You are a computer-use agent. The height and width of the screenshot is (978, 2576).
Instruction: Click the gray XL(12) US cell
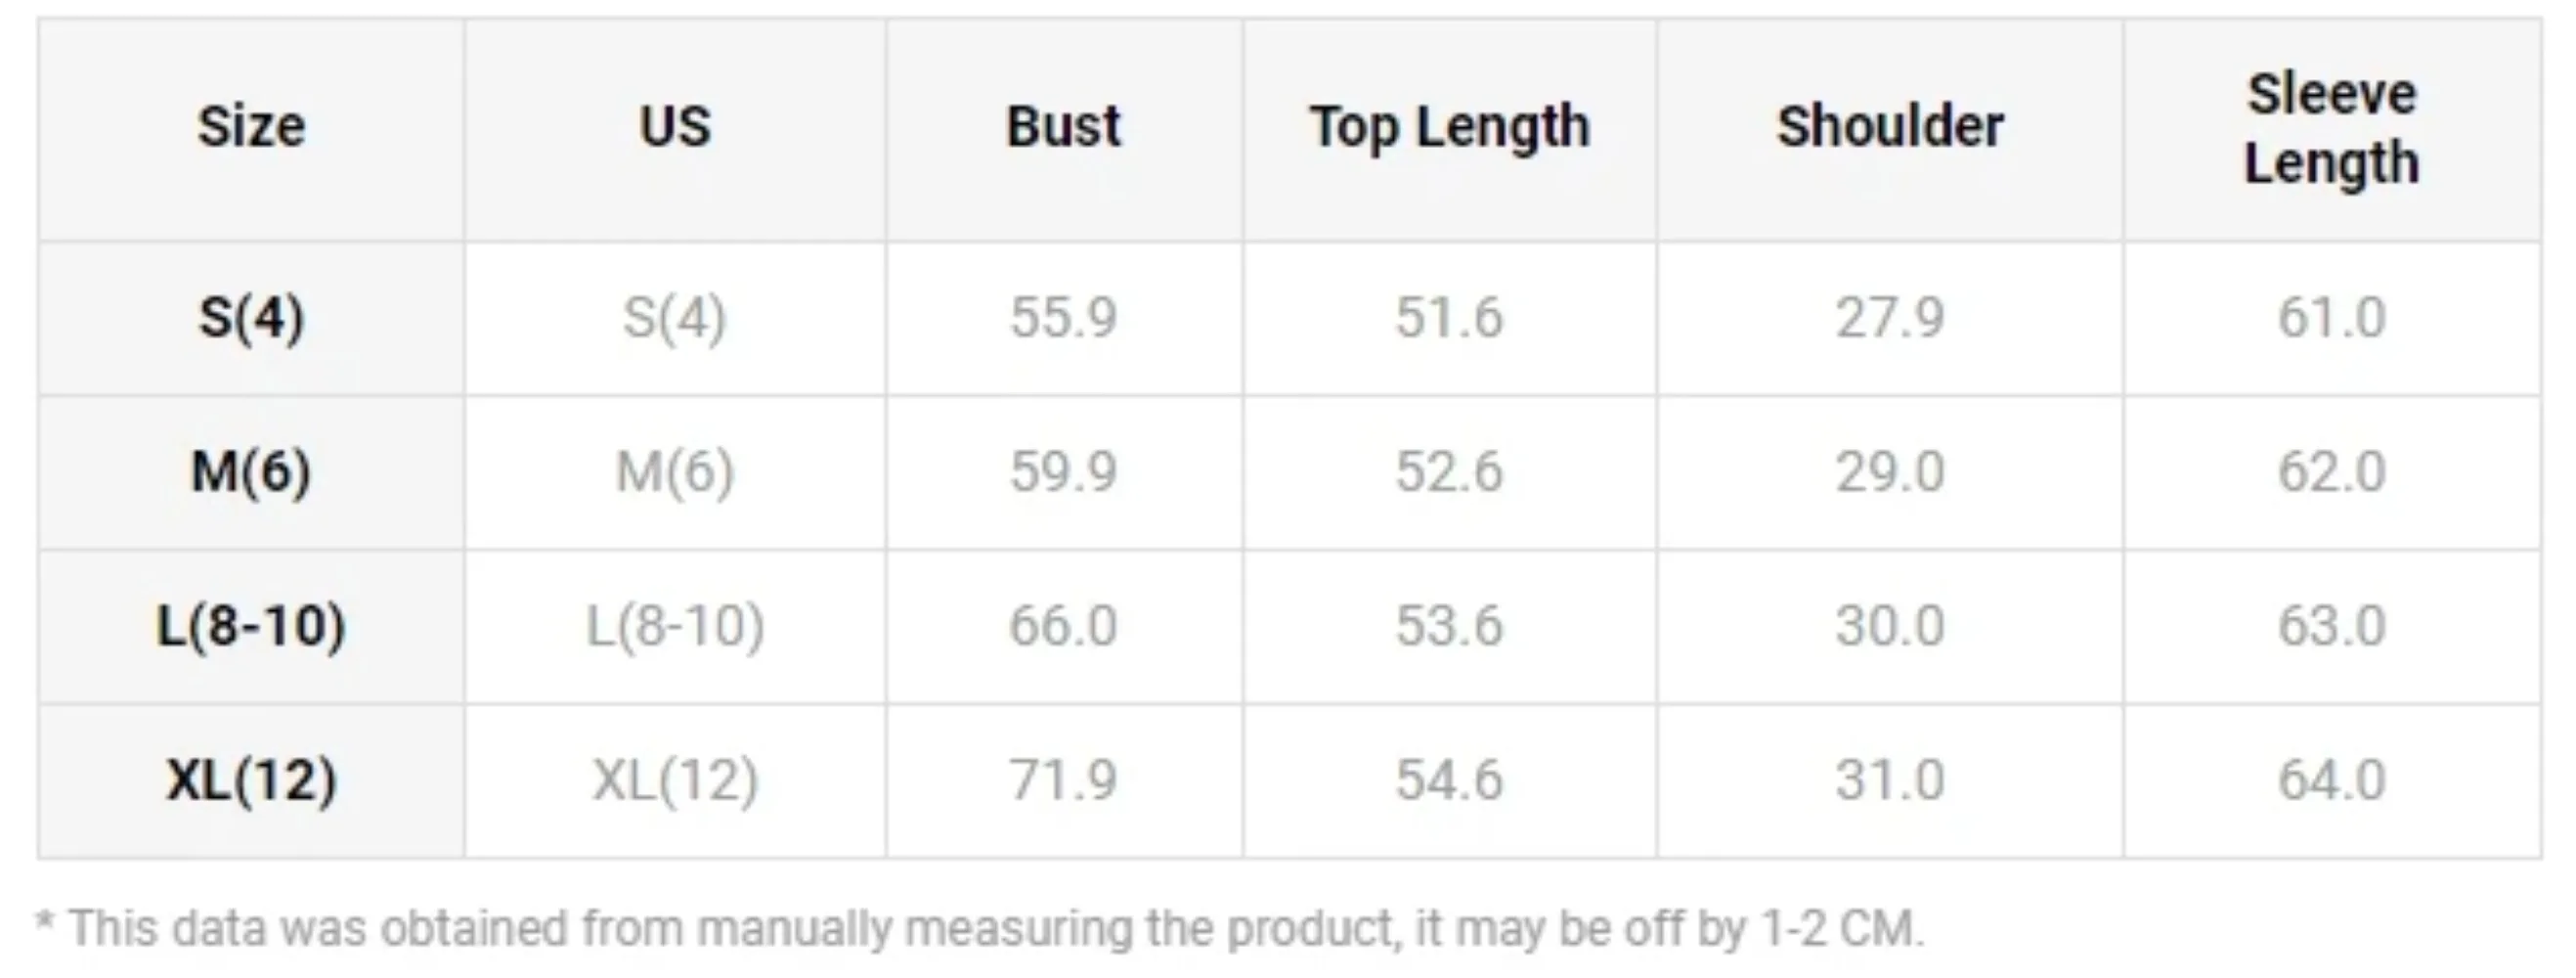click(x=675, y=780)
